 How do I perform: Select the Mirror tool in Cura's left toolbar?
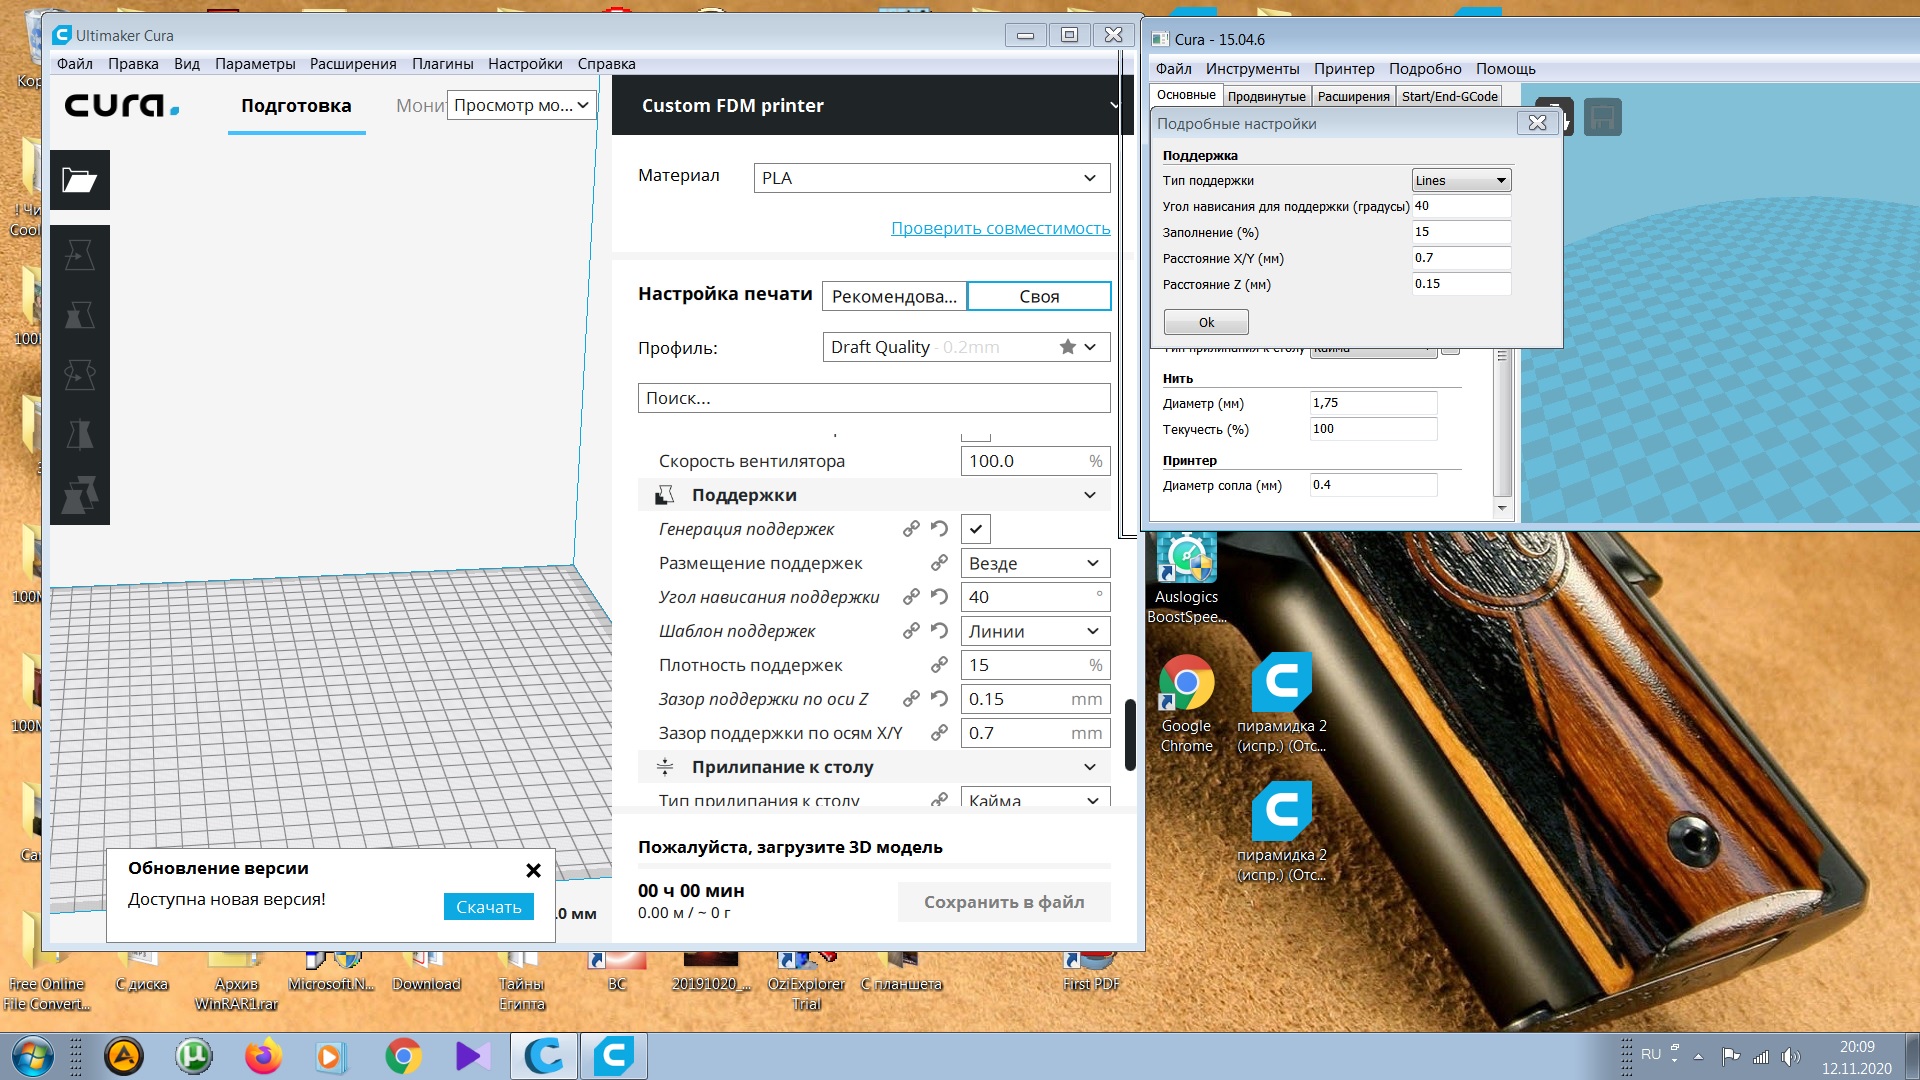79,435
